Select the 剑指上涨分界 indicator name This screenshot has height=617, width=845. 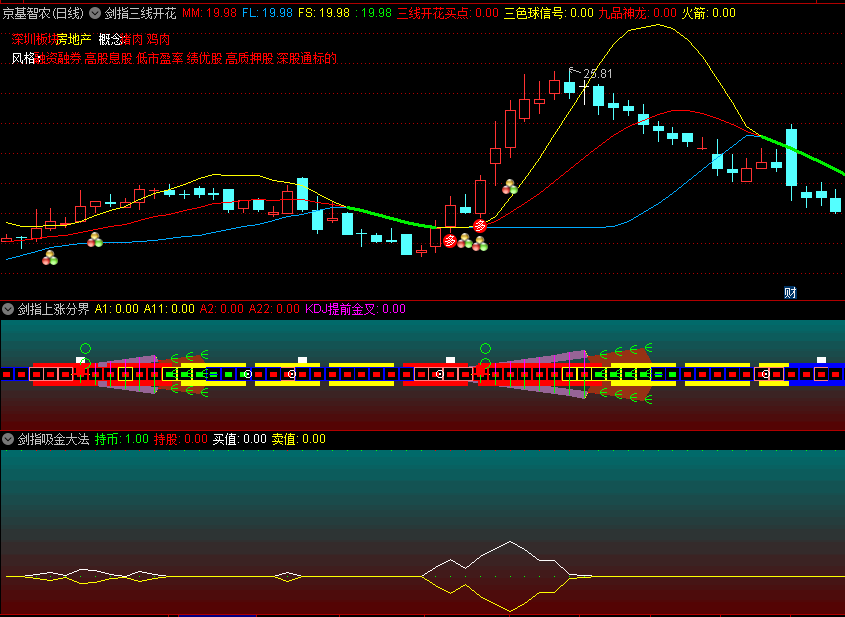coord(53,309)
